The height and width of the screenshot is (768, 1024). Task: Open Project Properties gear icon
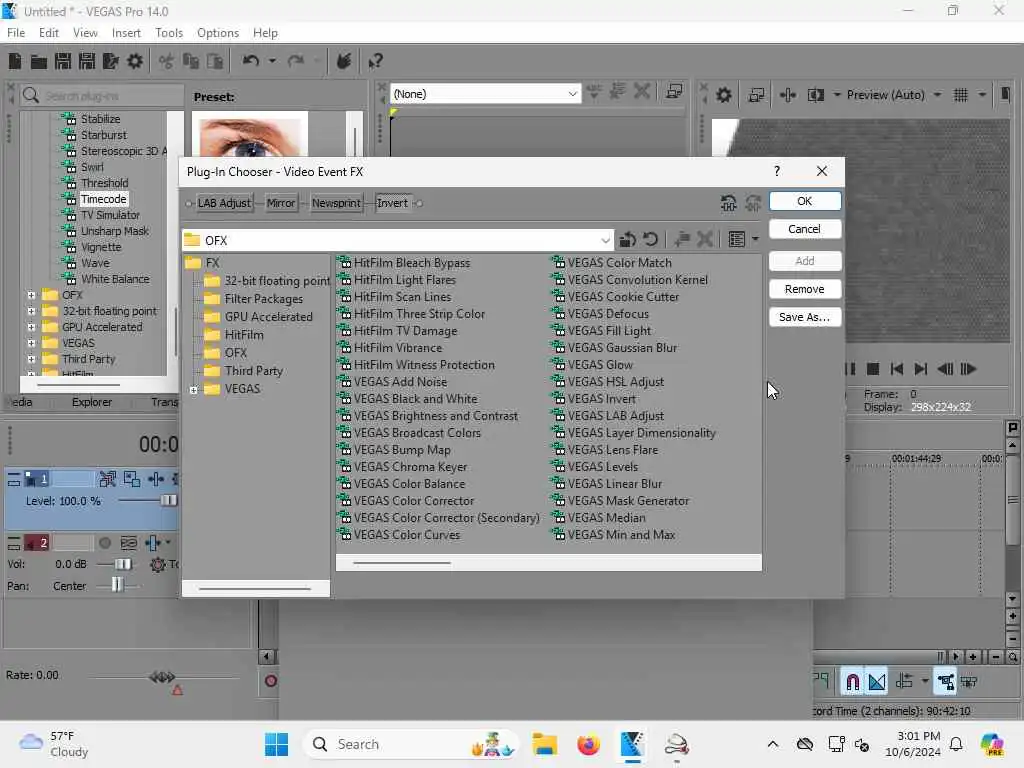click(135, 61)
